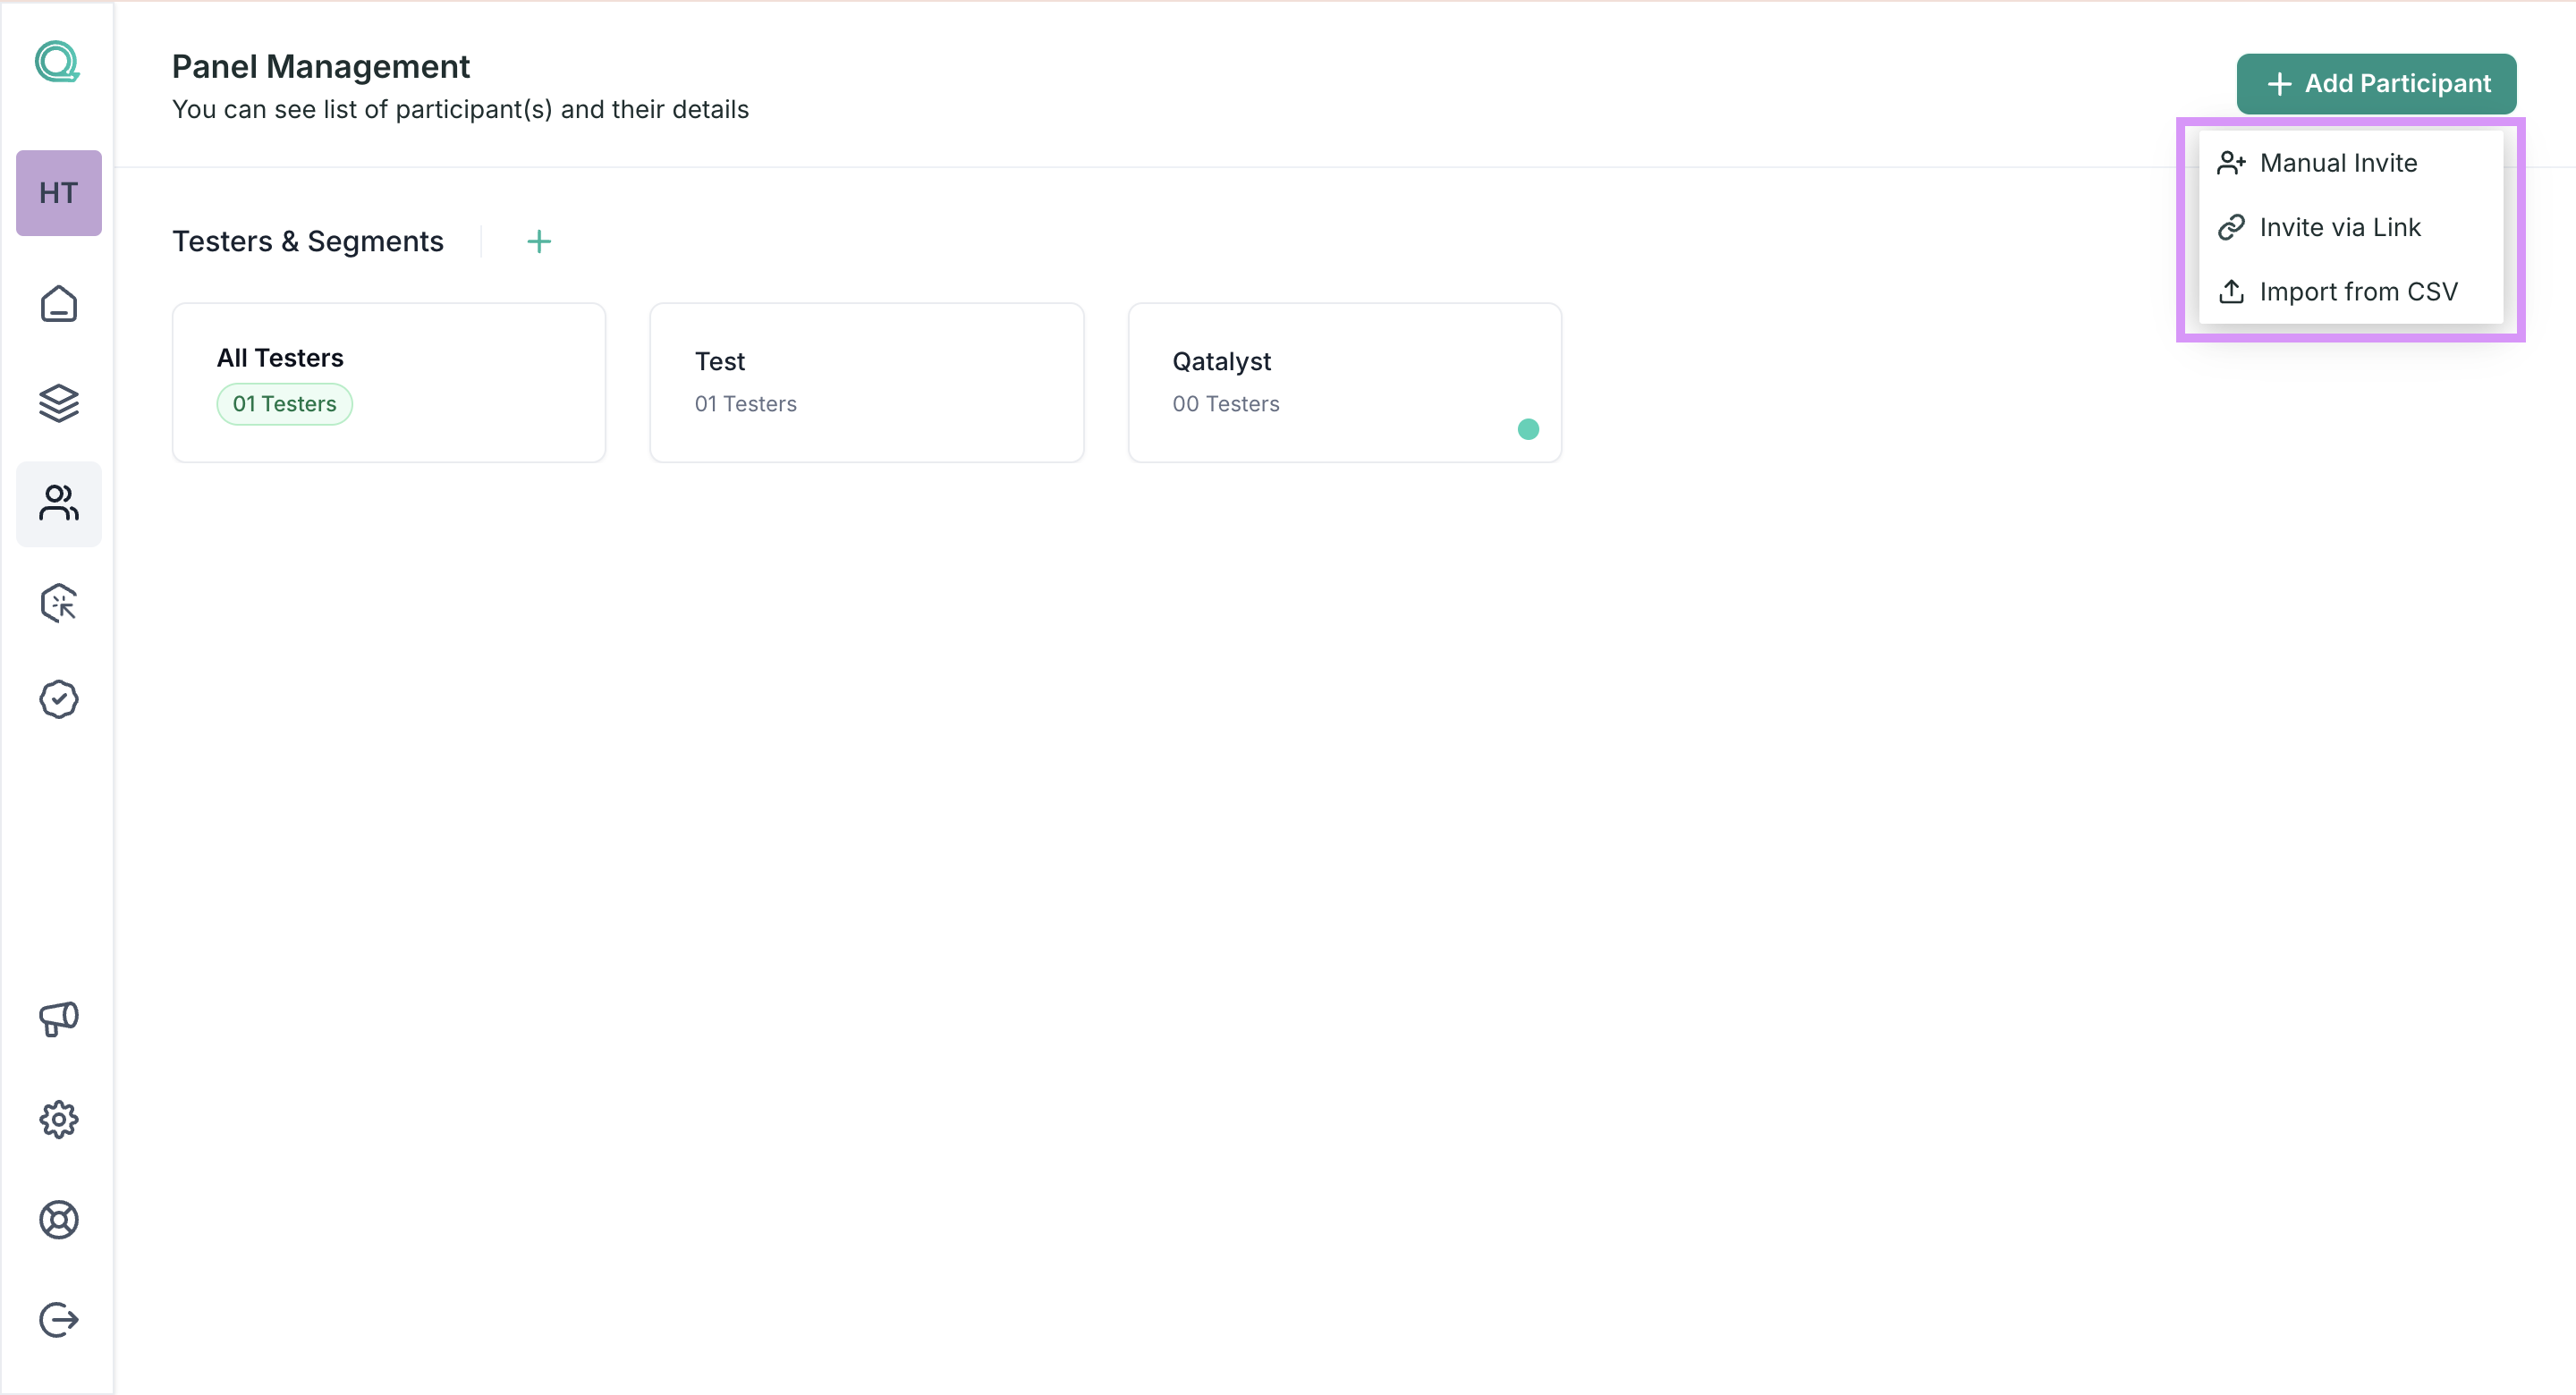Choose Import from CSV option
The width and height of the screenshot is (2576, 1395).
(2351, 291)
